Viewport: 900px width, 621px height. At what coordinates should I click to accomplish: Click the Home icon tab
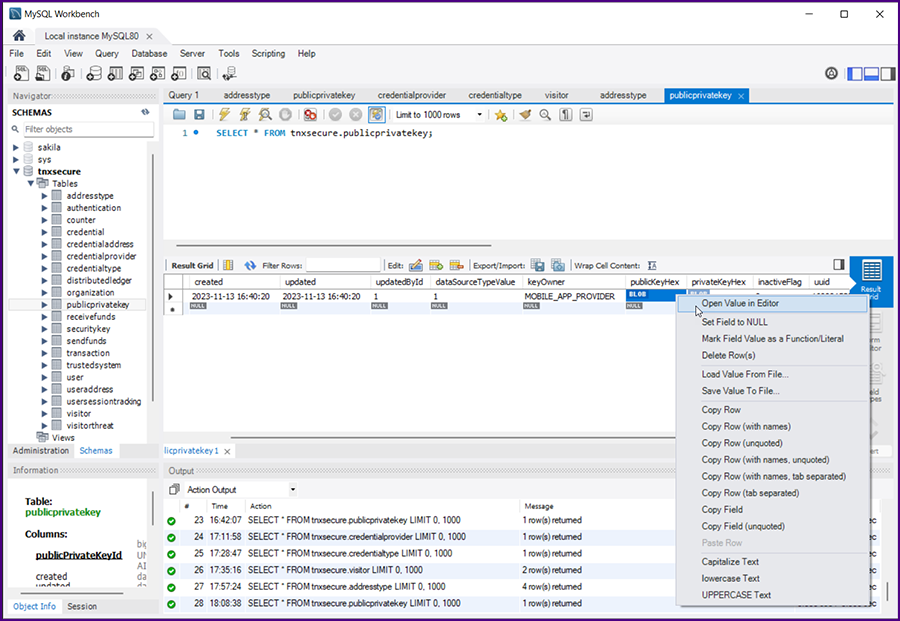tap(19, 36)
